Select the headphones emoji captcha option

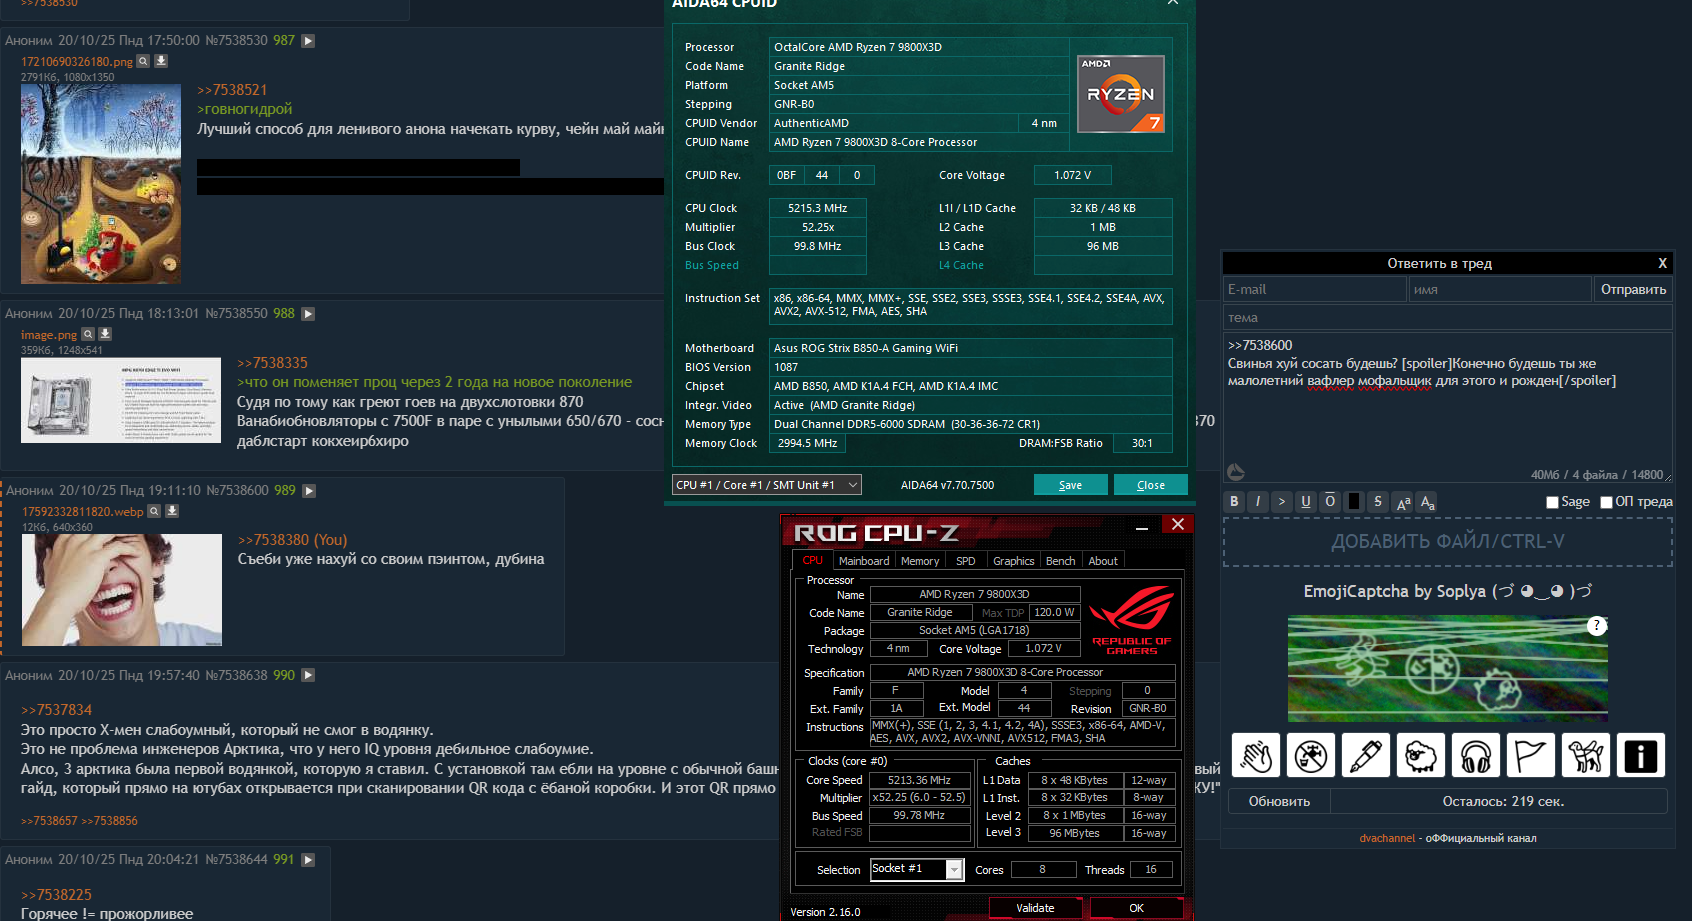pyautogui.click(x=1476, y=755)
